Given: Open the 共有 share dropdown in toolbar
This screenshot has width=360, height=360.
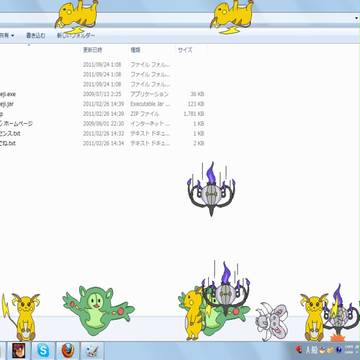Looking at the screenshot, I should [x=7, y=35].
